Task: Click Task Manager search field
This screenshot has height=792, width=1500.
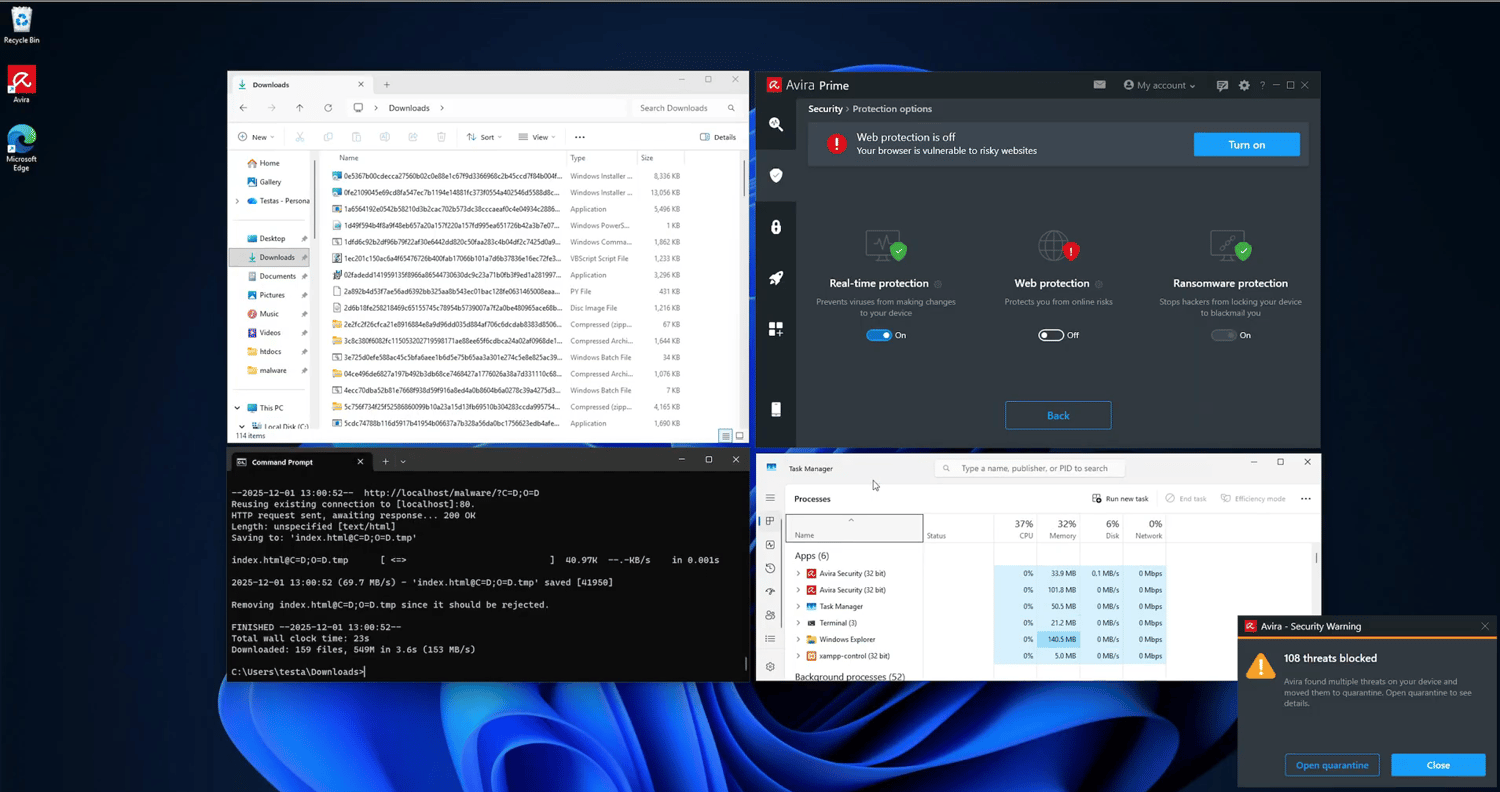Action: [1029, 467]
